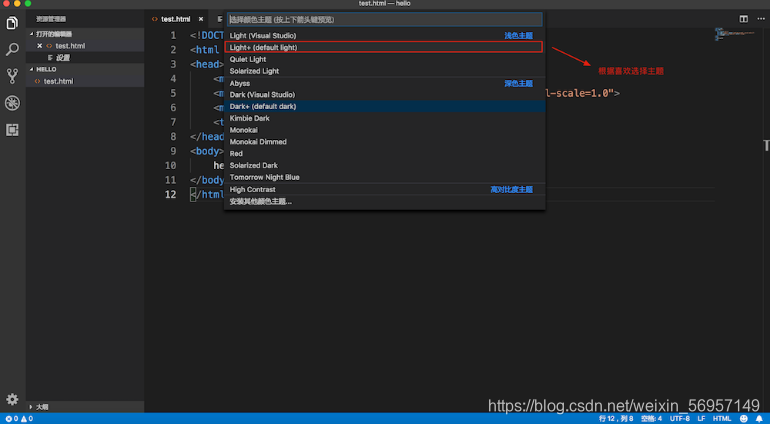The height and width of the screenshot is (425, 770).
Task: Click the 资源管理器 panel title
Action: click(x=51, y=19)
